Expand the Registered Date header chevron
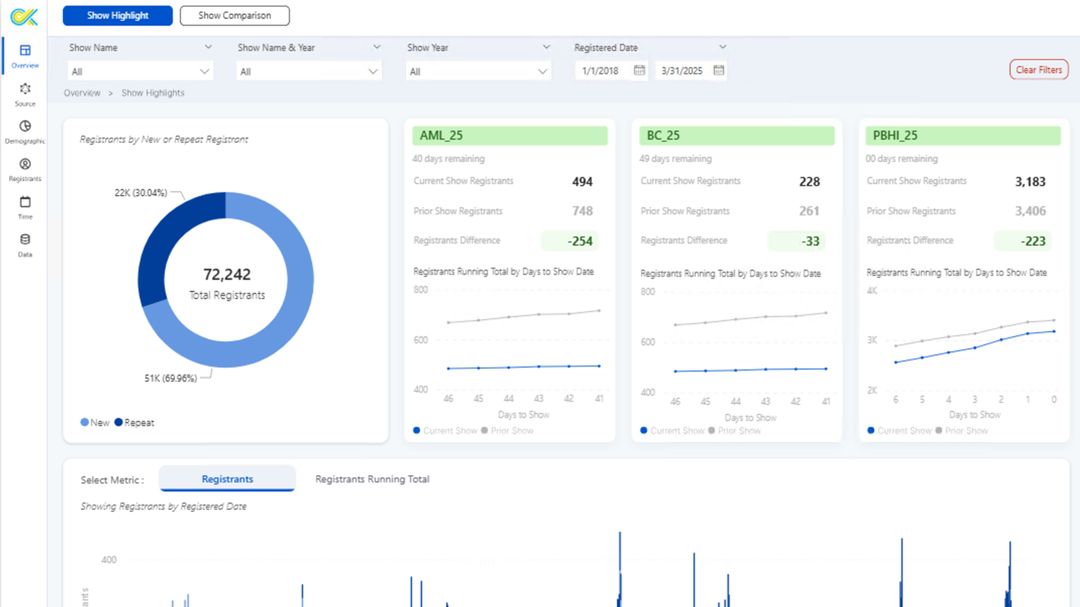The height and width of the screenshot is (607, 1080). click(x=723, y=47)
